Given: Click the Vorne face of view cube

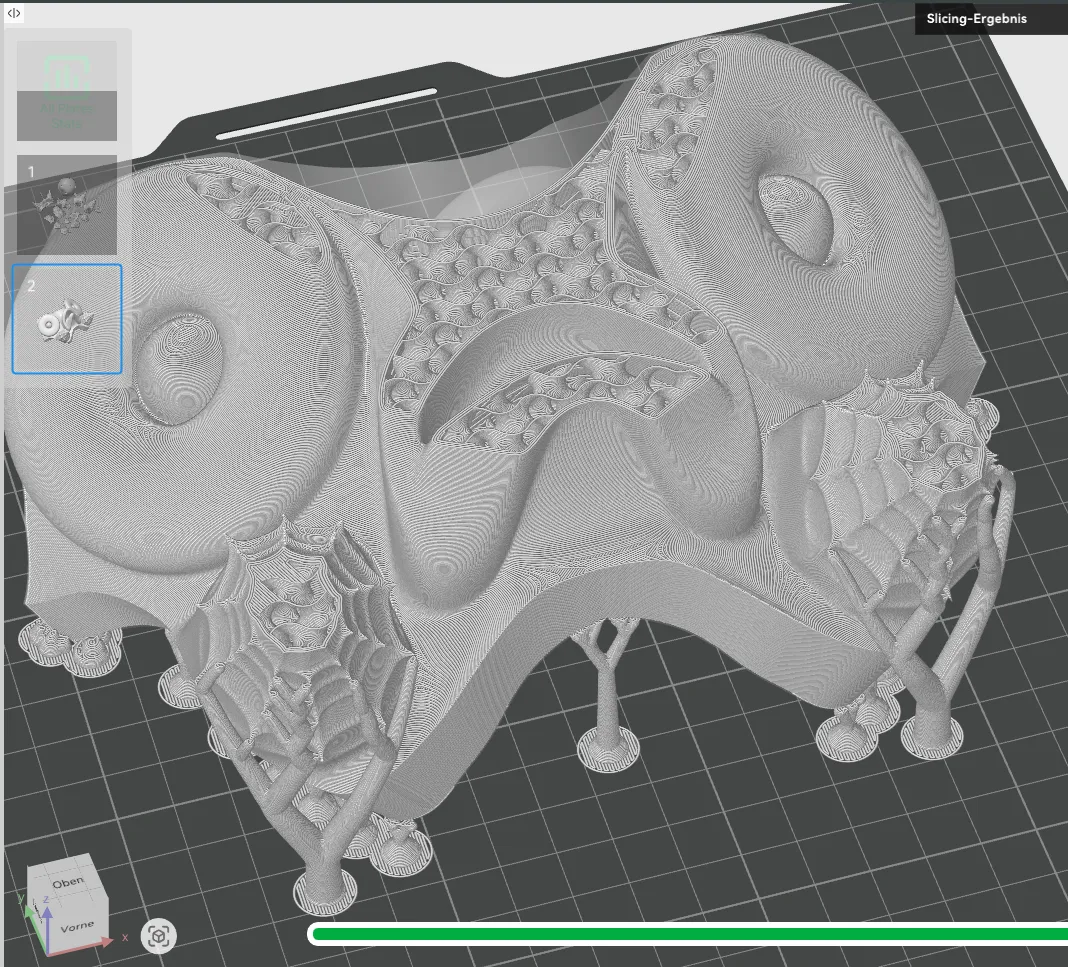Looking at the screenshot, I should point(76,927).
